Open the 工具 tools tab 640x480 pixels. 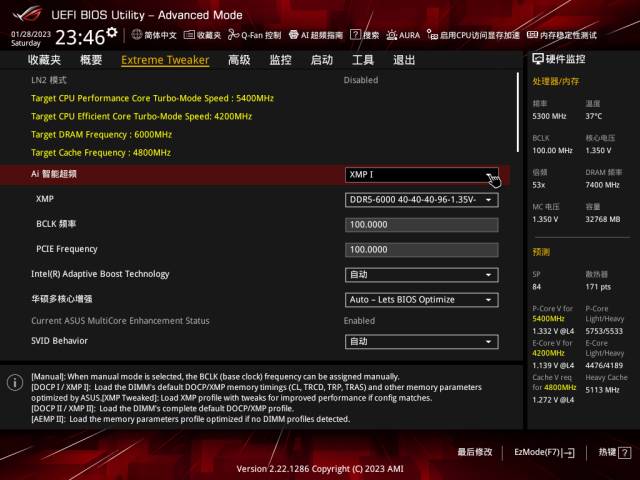point(363,60)
